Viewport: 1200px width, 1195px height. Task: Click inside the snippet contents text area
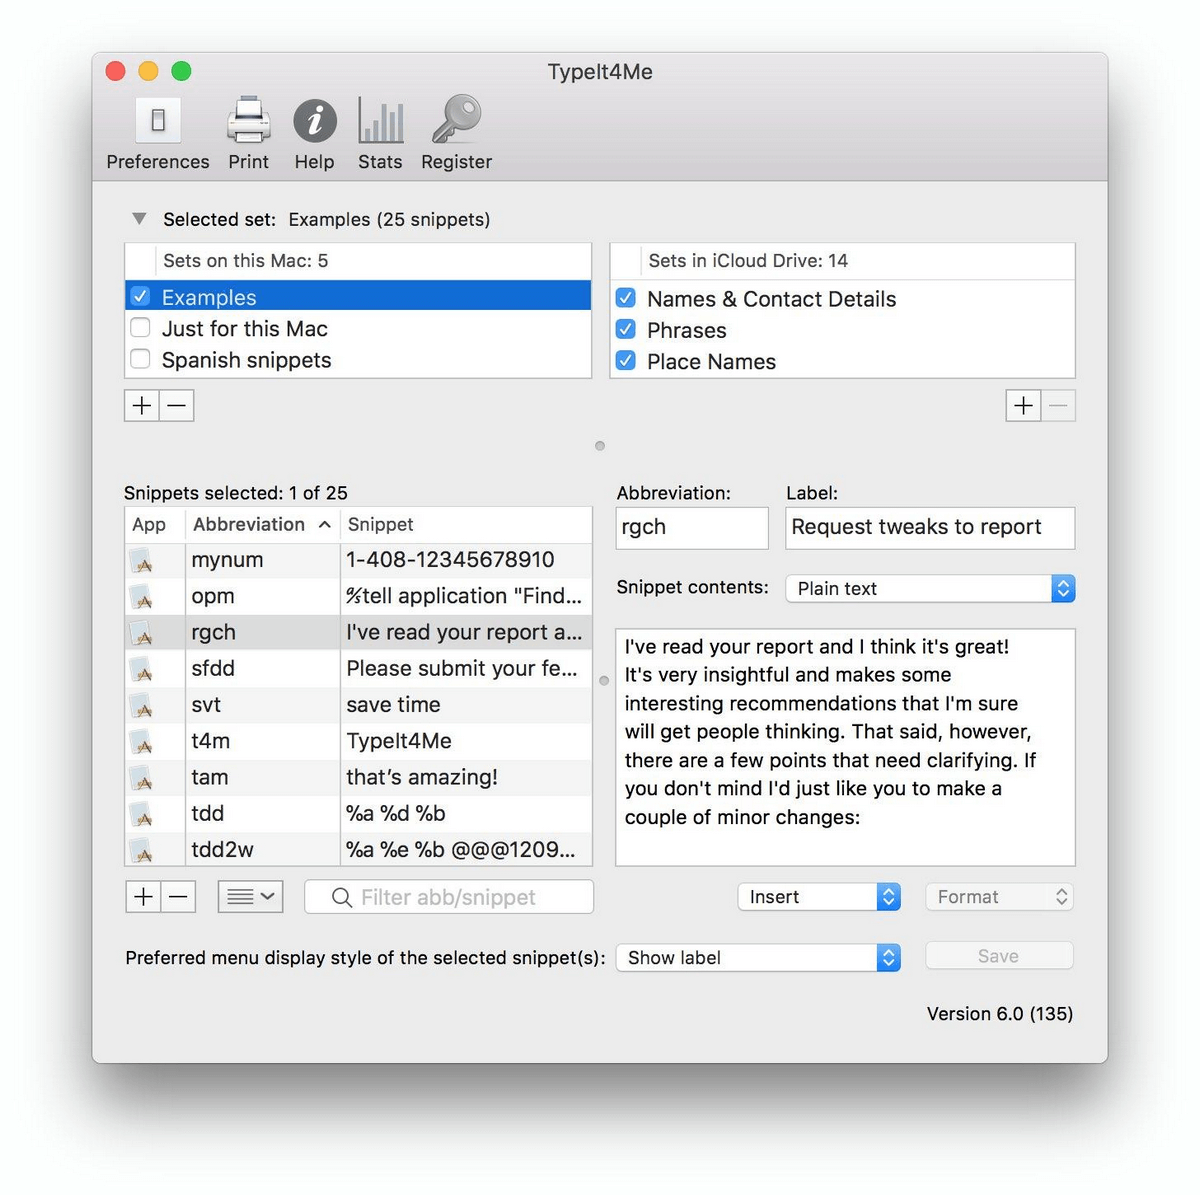(x=845, y=747)
